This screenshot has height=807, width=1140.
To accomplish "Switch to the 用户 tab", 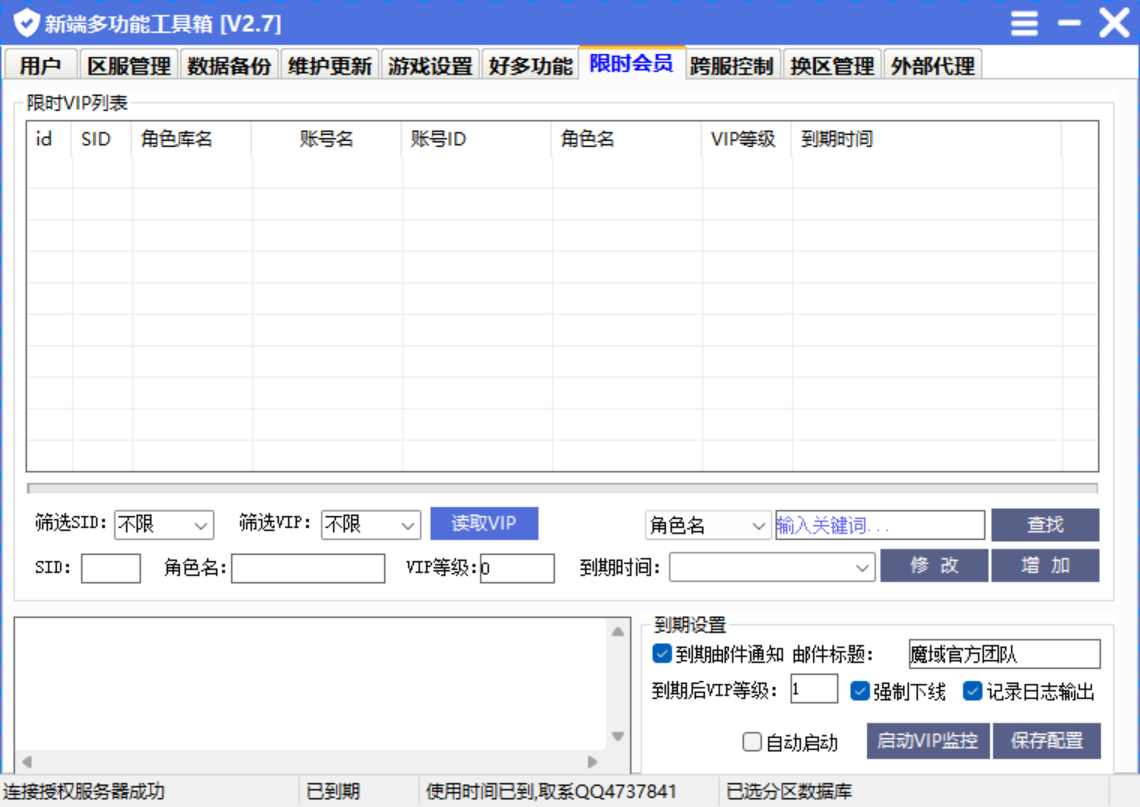I will [x=41, y=65].
